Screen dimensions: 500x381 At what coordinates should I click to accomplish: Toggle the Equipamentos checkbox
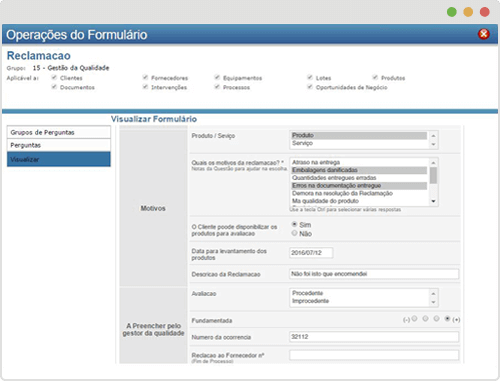point(217,77)
